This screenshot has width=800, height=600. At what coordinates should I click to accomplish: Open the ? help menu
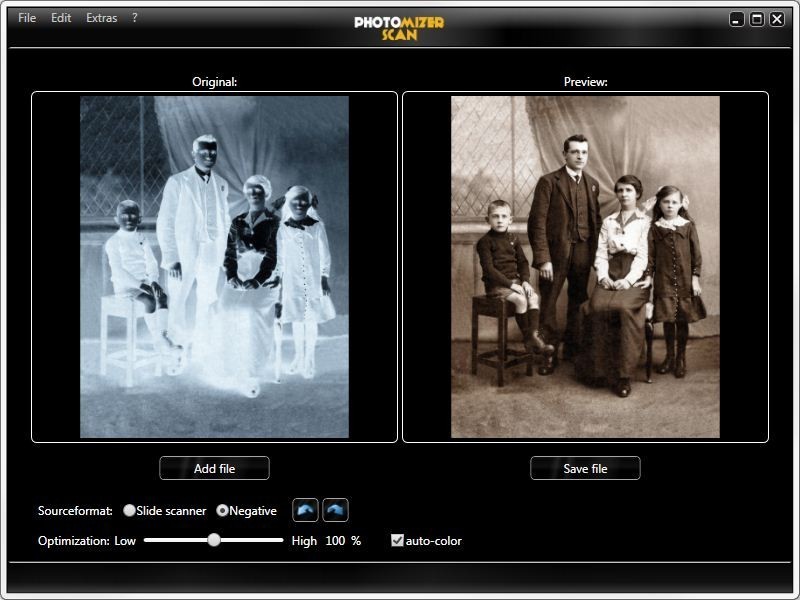tap(135, 18)
